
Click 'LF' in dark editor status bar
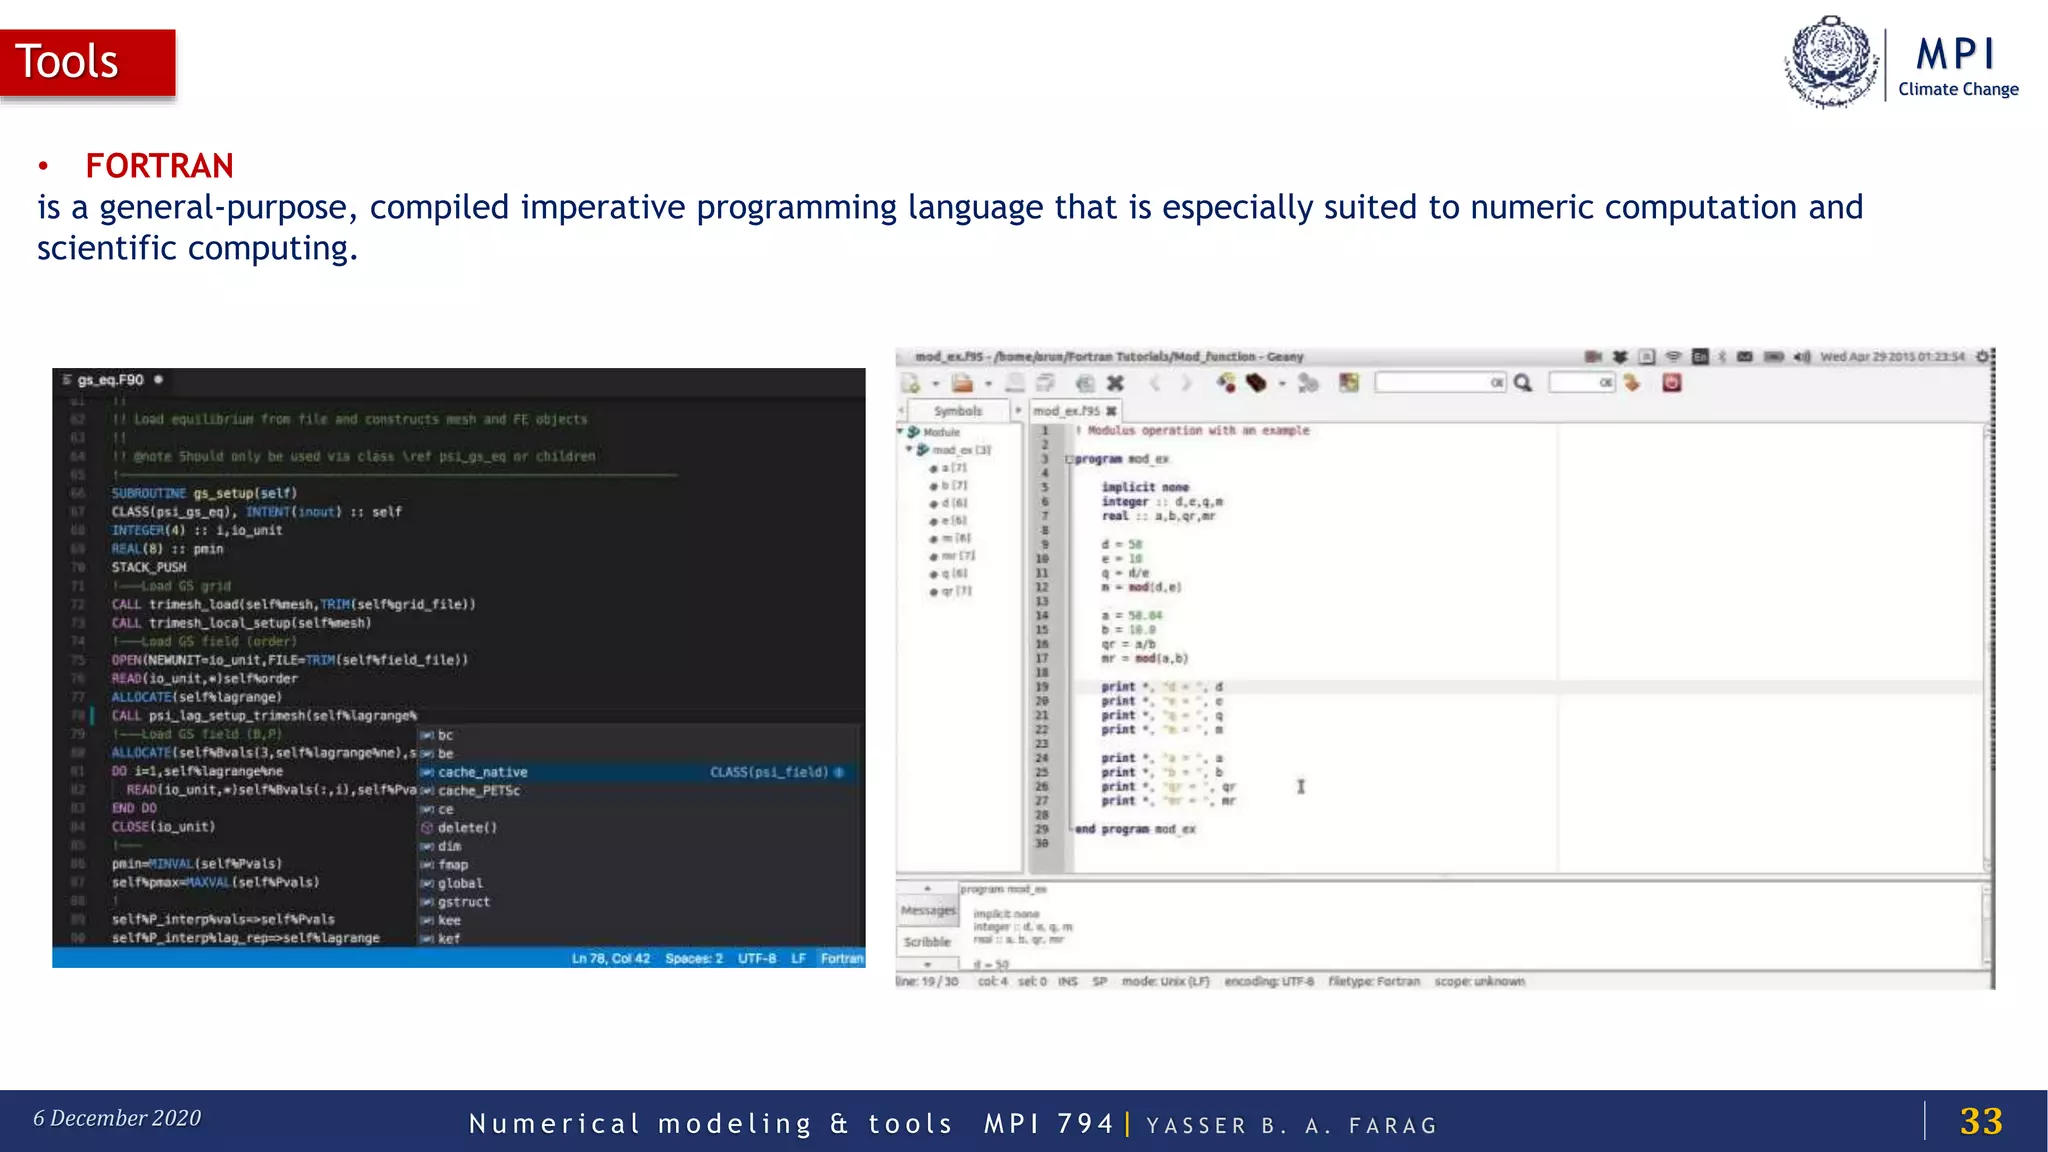click(x=798, y=958)
